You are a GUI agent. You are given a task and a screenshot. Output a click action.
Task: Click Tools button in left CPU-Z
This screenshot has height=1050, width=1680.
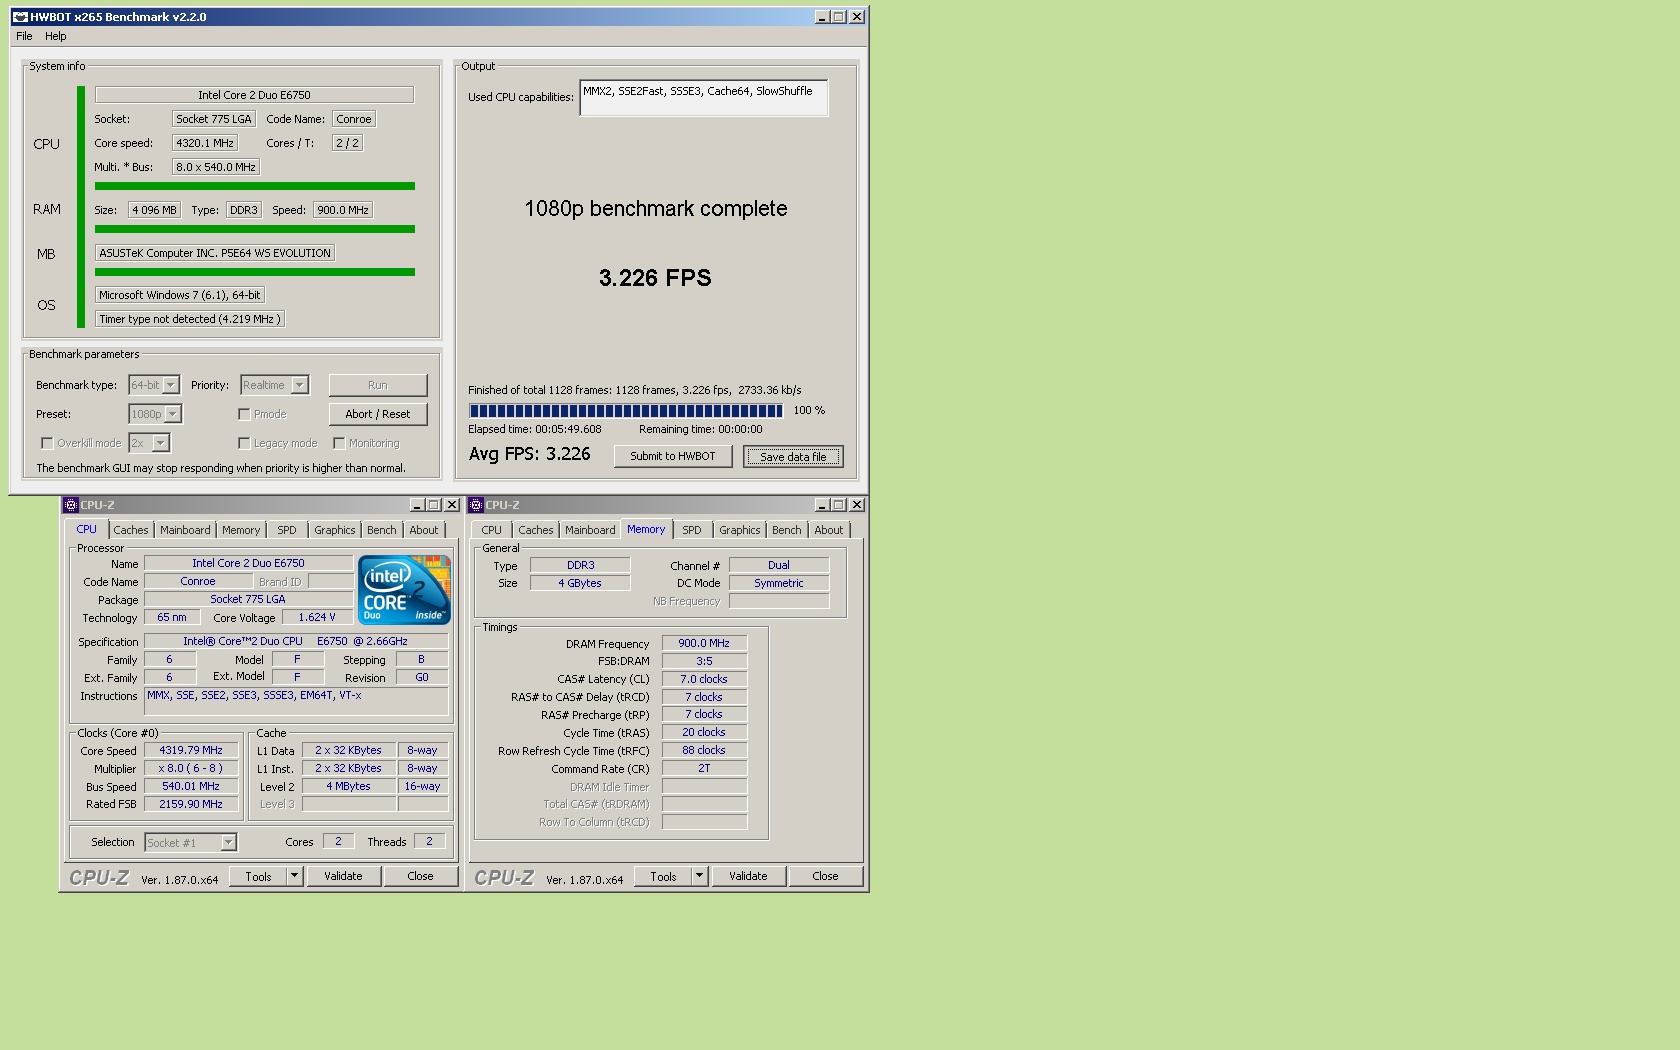258,876
